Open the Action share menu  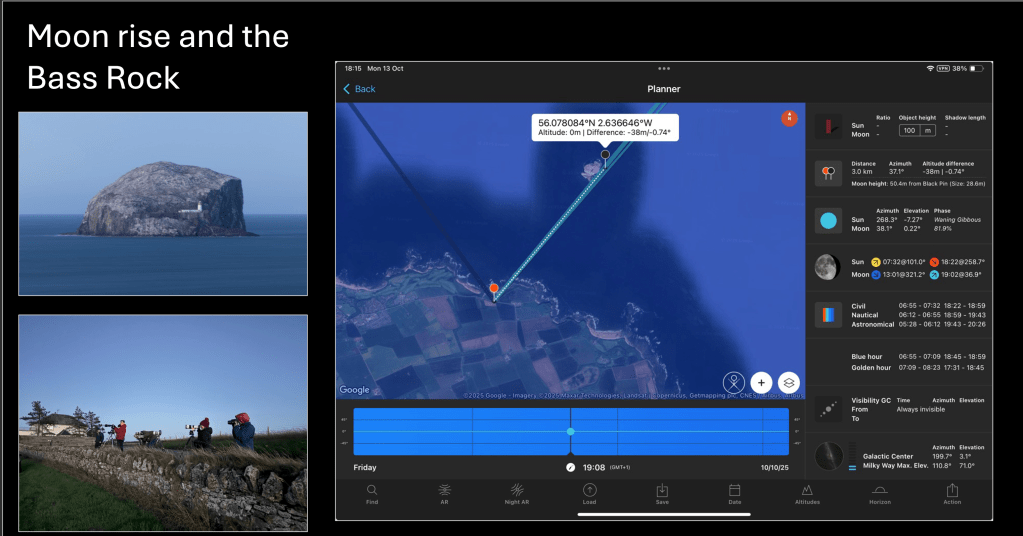coord(952,494)
